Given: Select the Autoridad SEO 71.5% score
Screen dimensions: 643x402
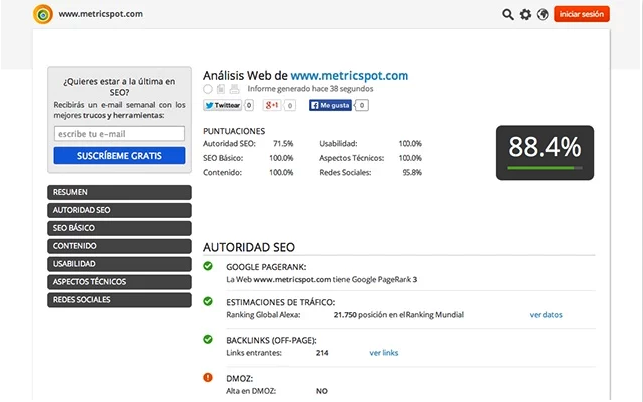Looking at the screenshot, I should pos(283,144).
